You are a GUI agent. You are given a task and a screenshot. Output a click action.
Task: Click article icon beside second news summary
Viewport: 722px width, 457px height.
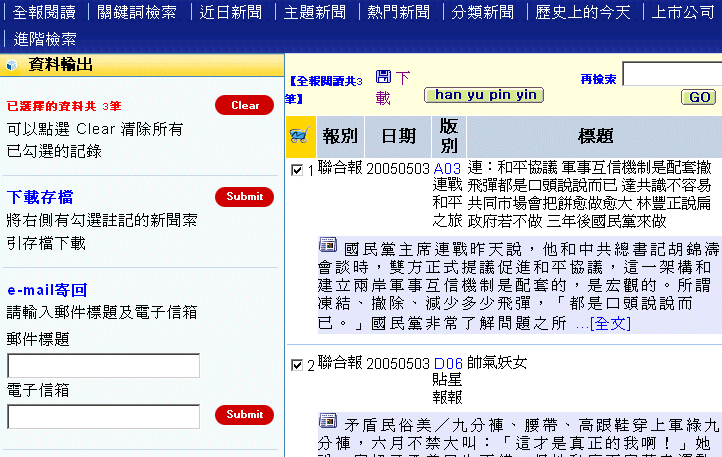point(328,420)
